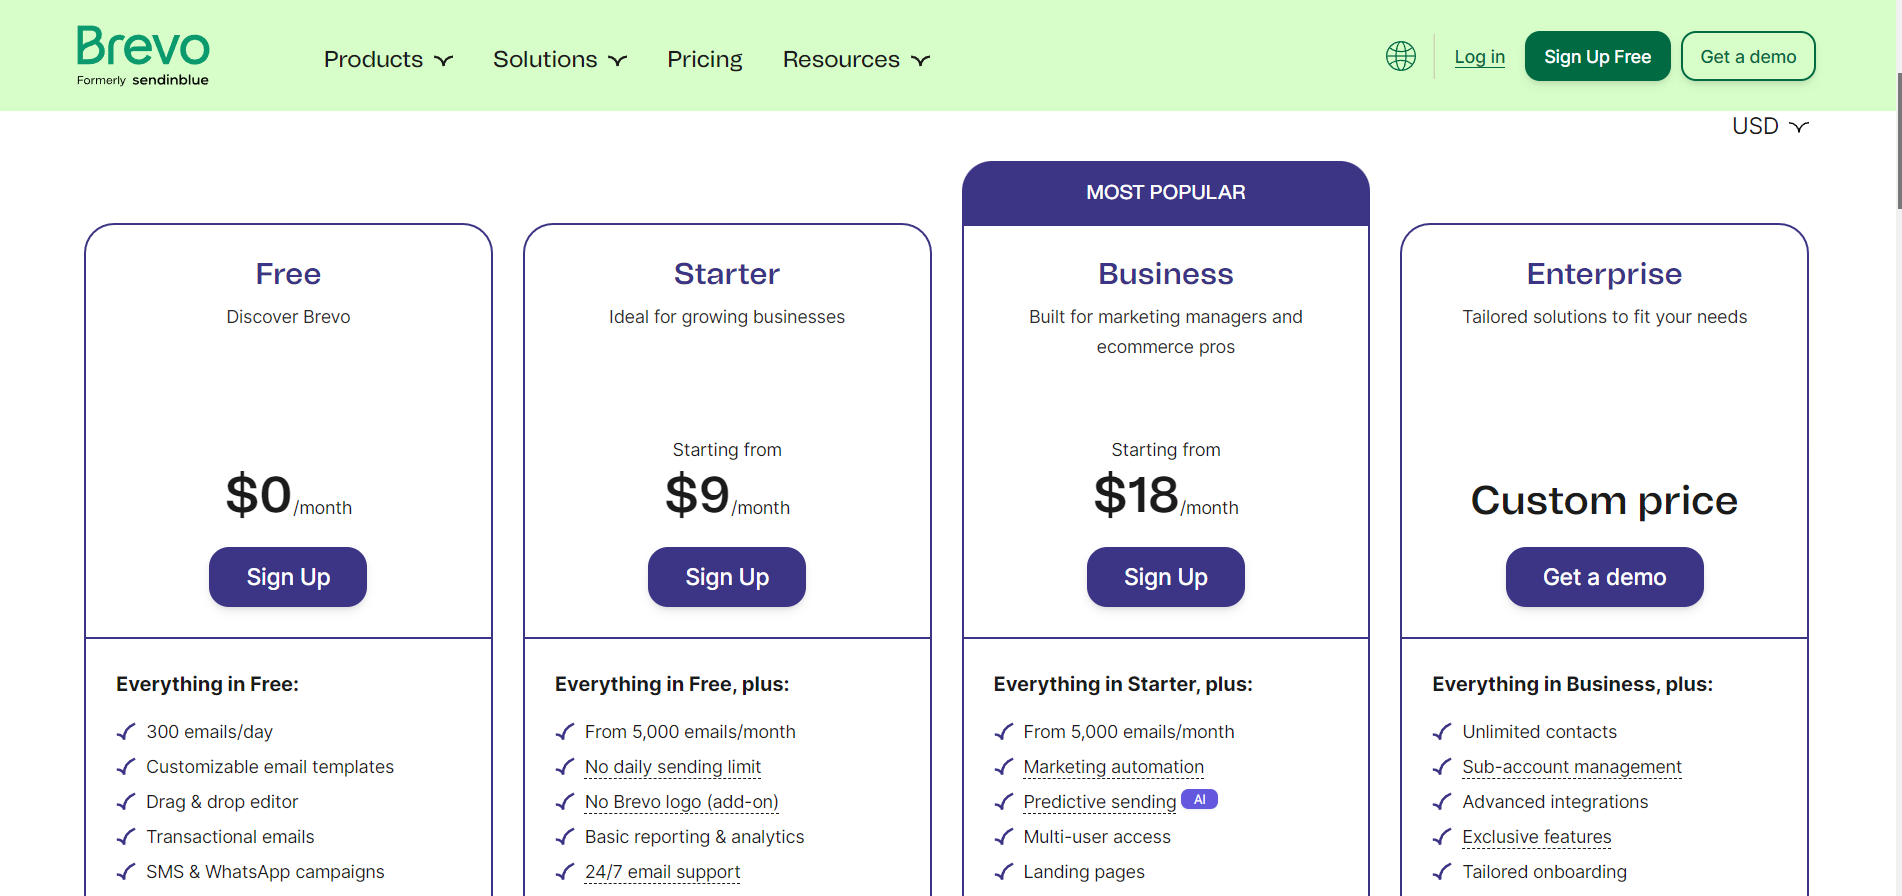Click Get a demo in the header

click(1748, 56)
